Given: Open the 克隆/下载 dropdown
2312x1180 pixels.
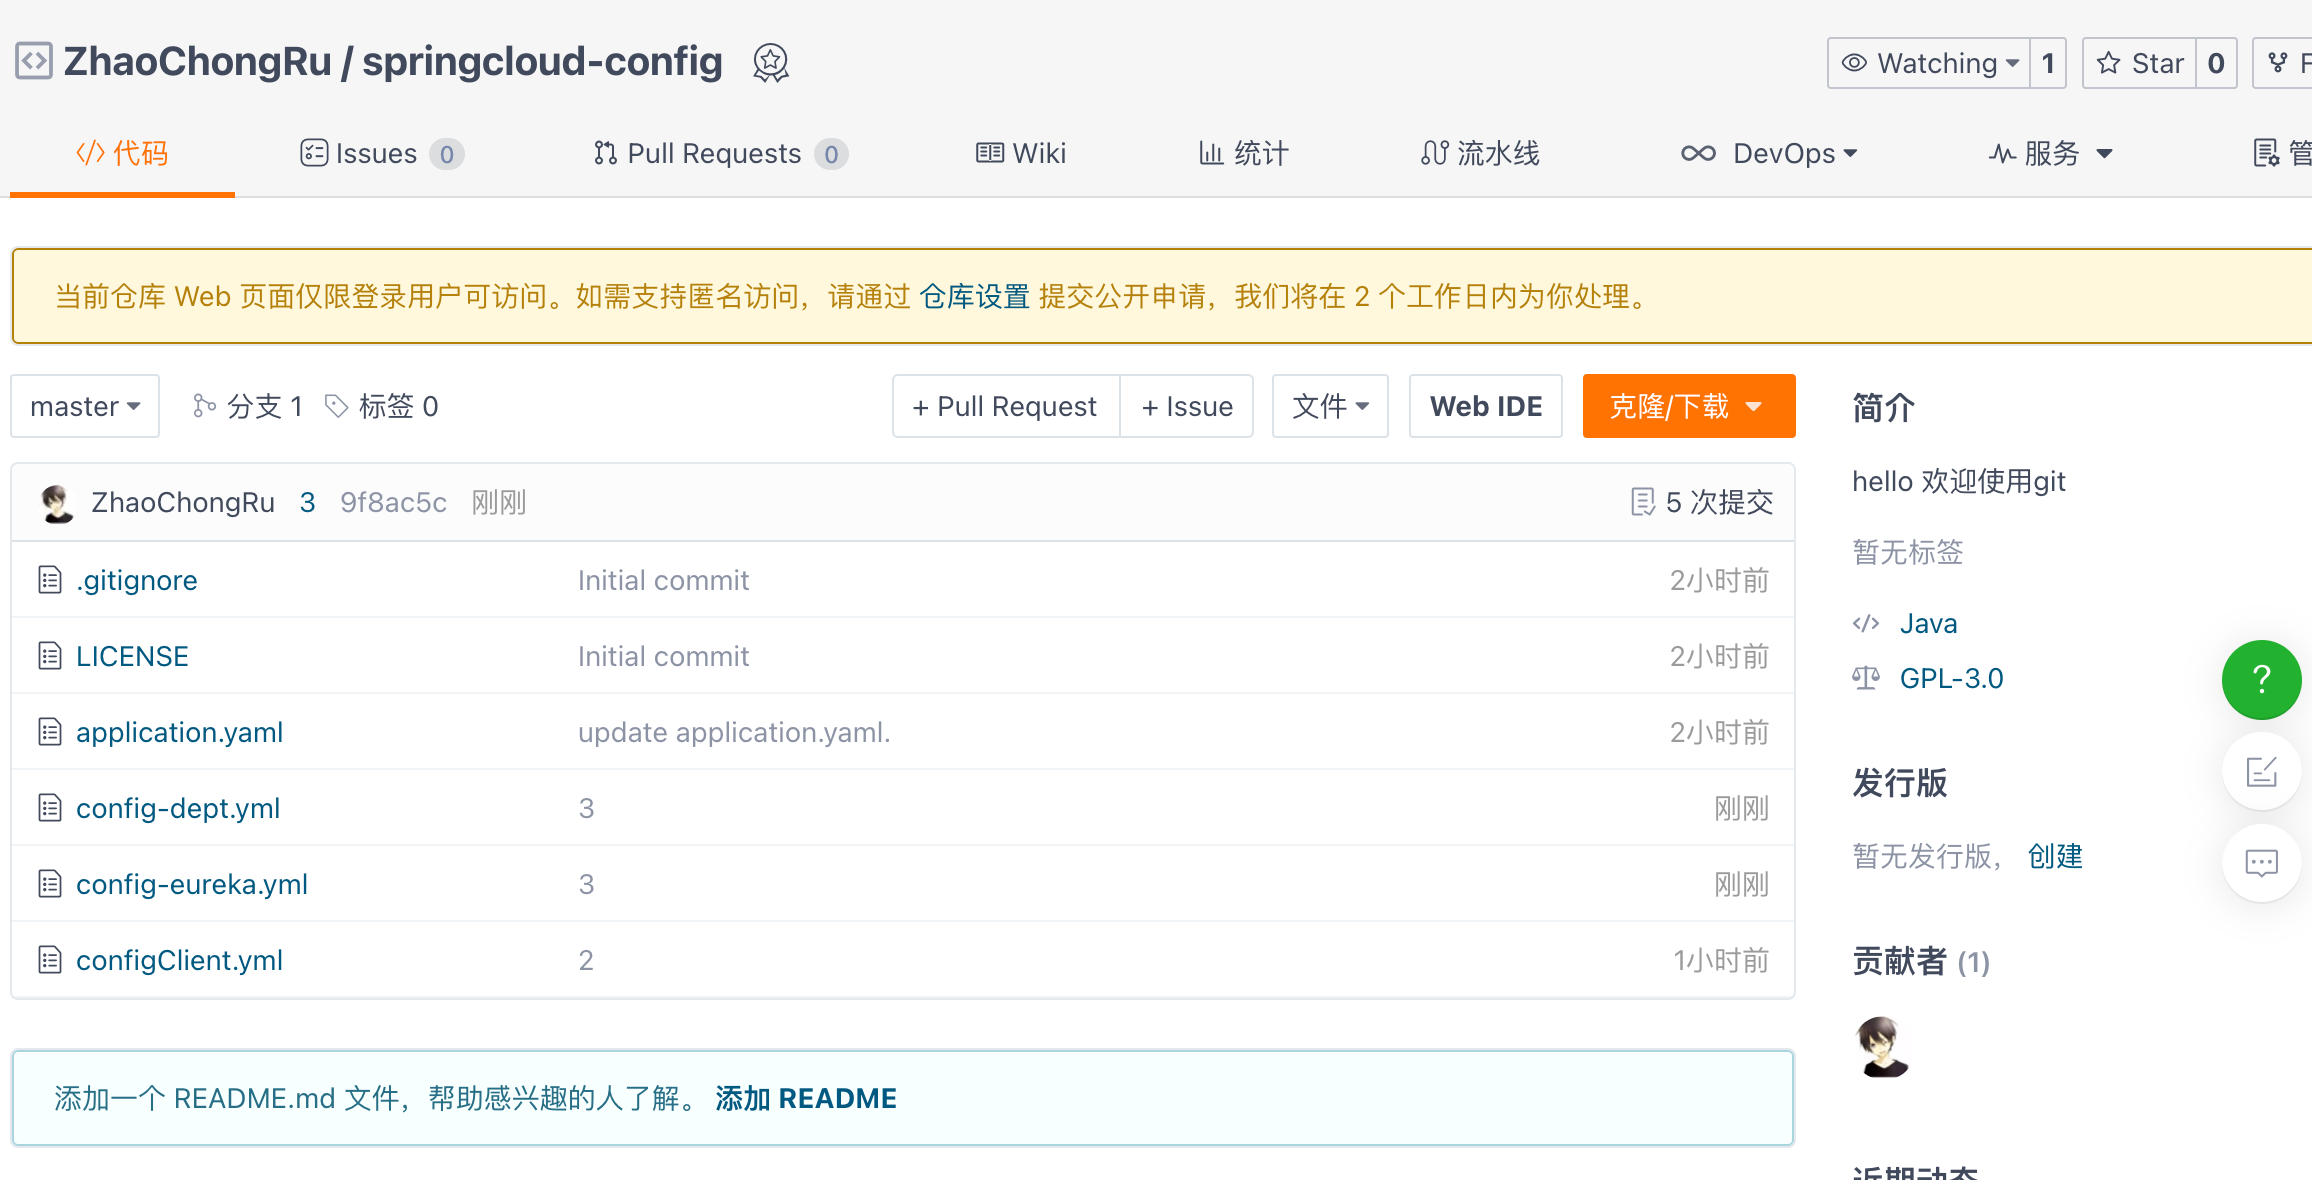Looking at the screenshot, I should (x=1688, y=406).
